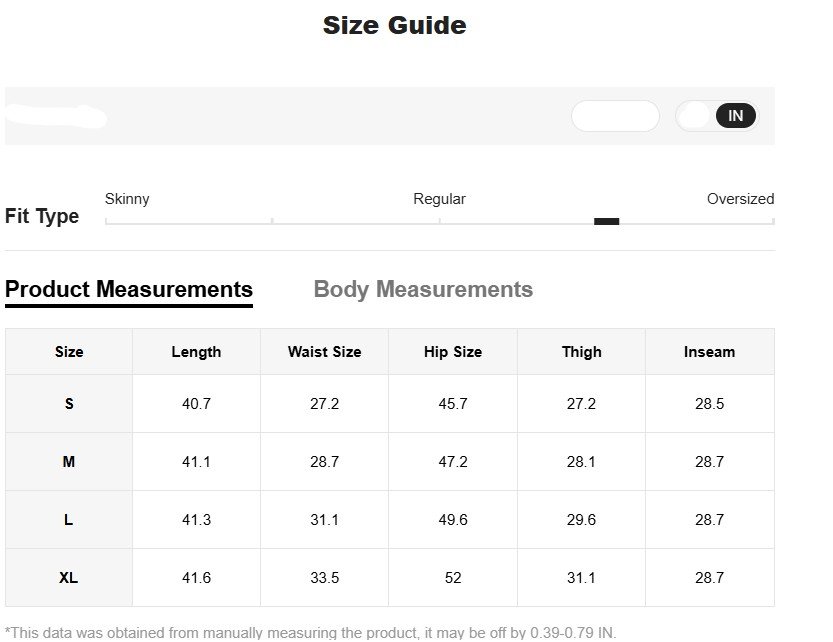Click the Thigh column header
Image resolution: width=833 pixels, height=642 pixels.
(581, 352)
